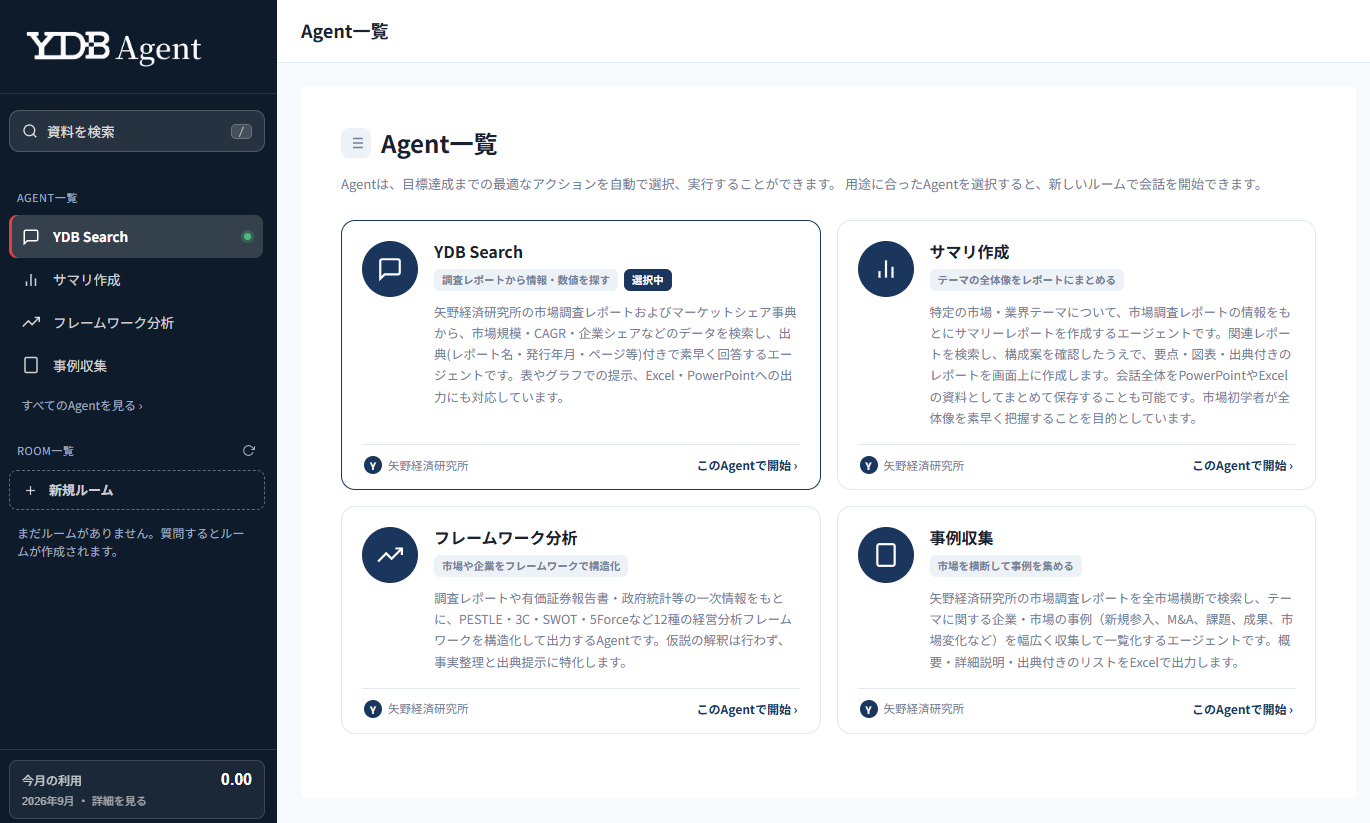Viewport: 1370px width, 823px height.
Task: Click the YDB Agent logo
Action: coord(114,47)
